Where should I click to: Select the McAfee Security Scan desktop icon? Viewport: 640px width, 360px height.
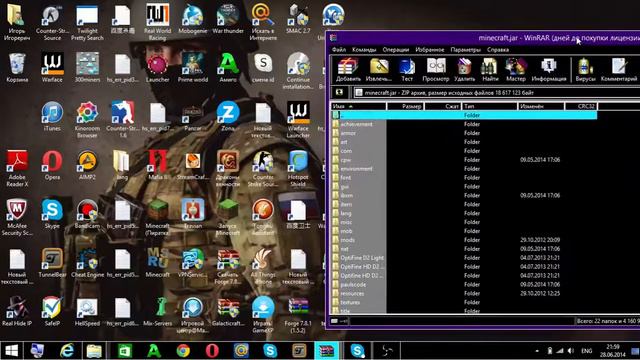pyautogui.click(x=17, y=218)
